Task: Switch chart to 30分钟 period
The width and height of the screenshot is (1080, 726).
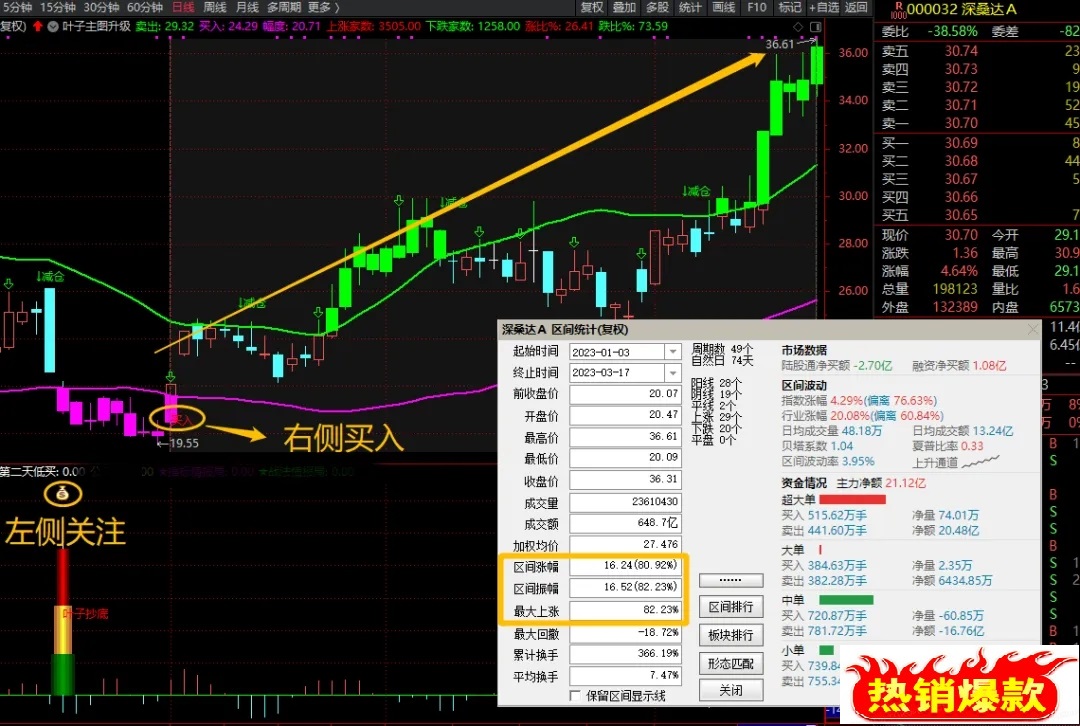Action: point(101,8)
